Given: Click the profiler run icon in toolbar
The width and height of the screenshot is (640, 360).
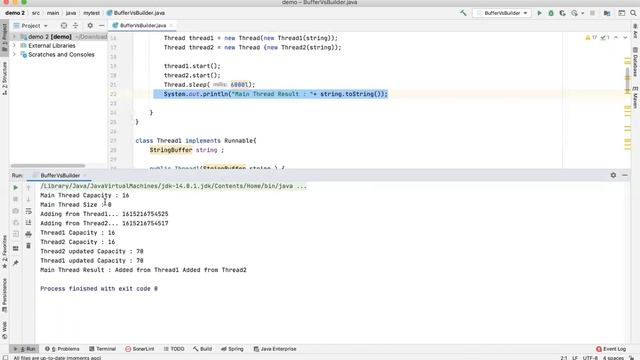Looking at the screenshot, I should pyautogui.click(x=574, y=13).
